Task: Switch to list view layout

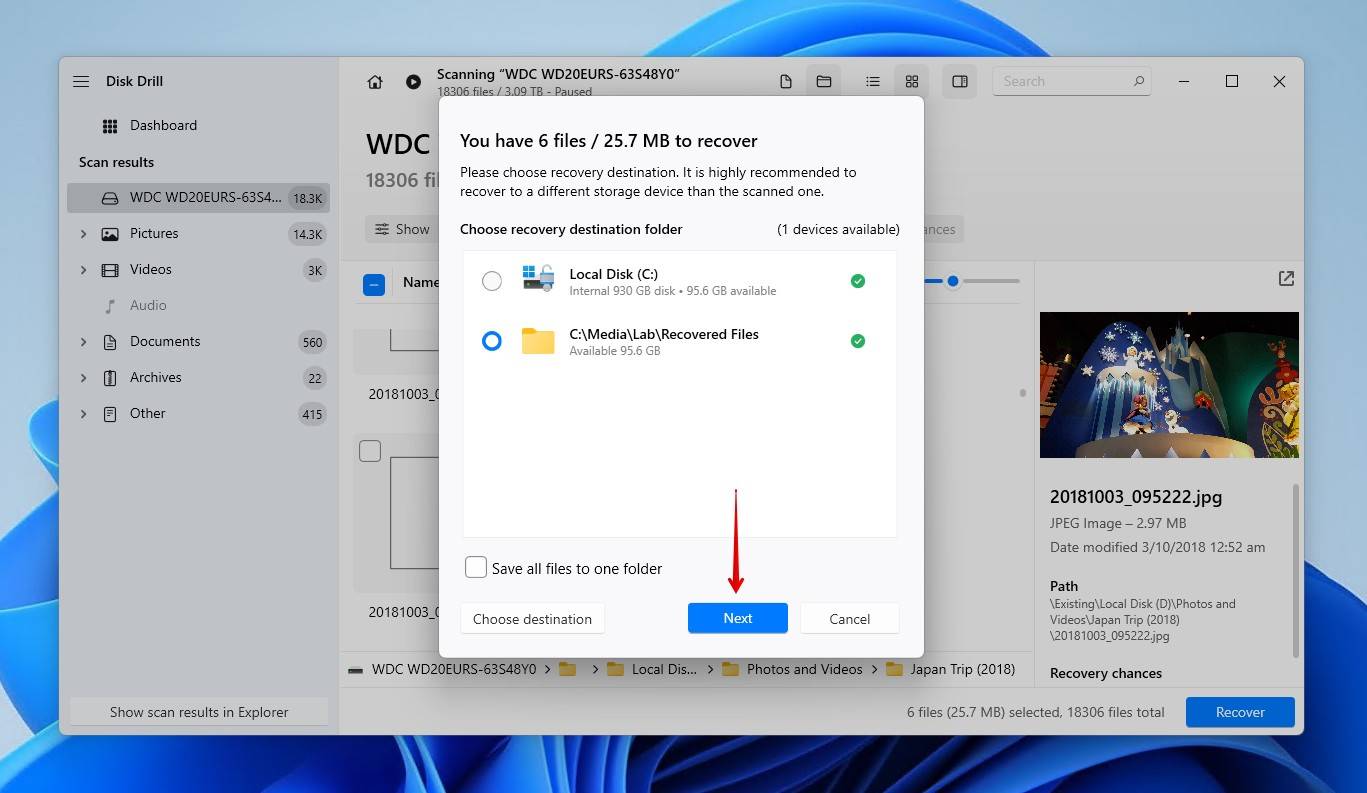Action: point(873,82)
